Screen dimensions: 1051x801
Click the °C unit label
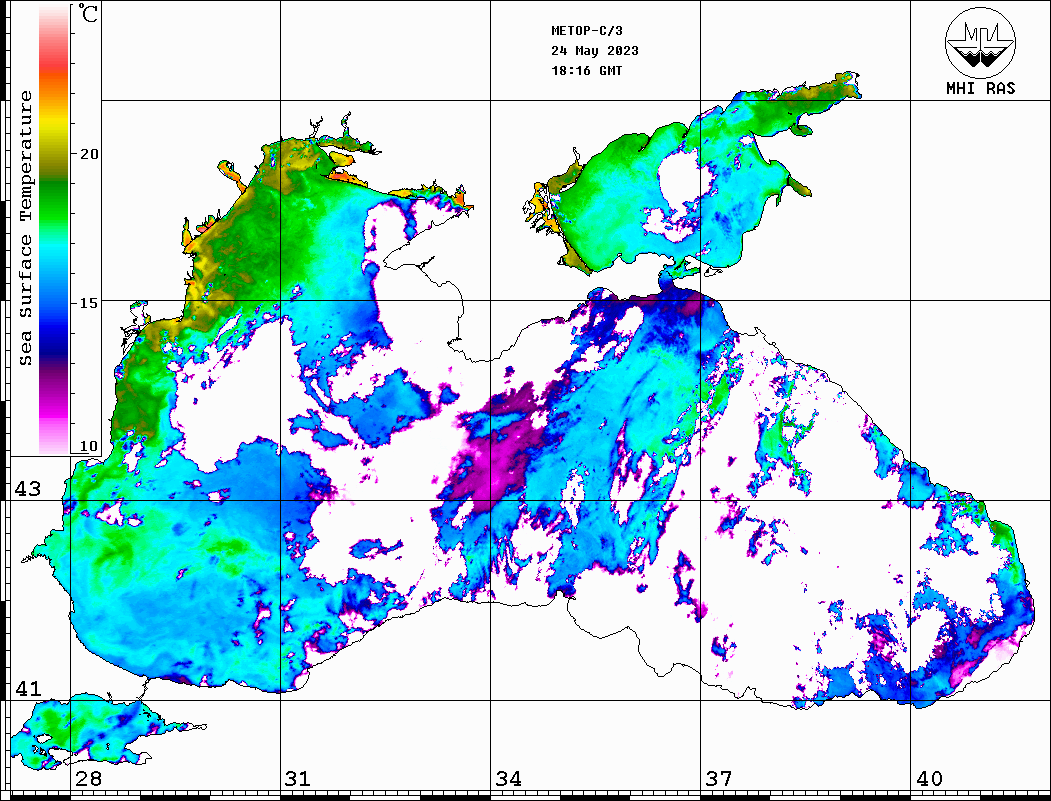(88, 13)
